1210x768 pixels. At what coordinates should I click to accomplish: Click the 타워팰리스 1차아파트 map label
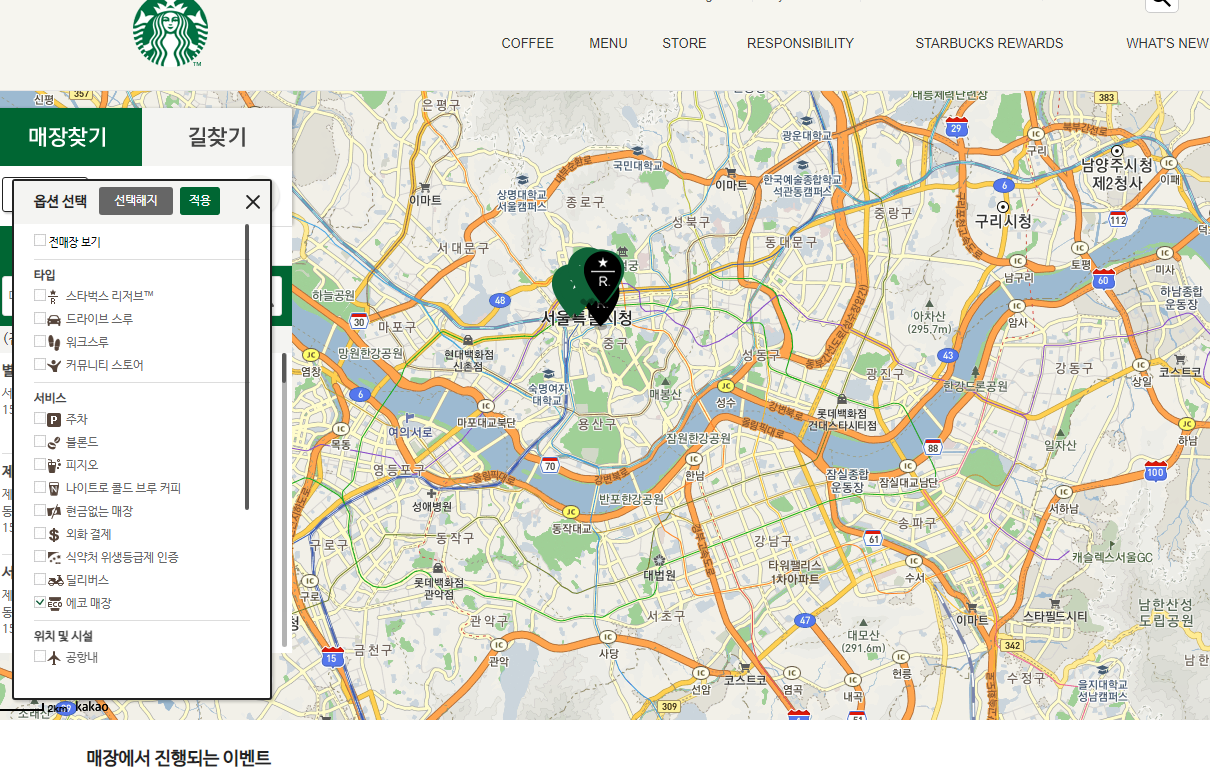coord(795,572)
